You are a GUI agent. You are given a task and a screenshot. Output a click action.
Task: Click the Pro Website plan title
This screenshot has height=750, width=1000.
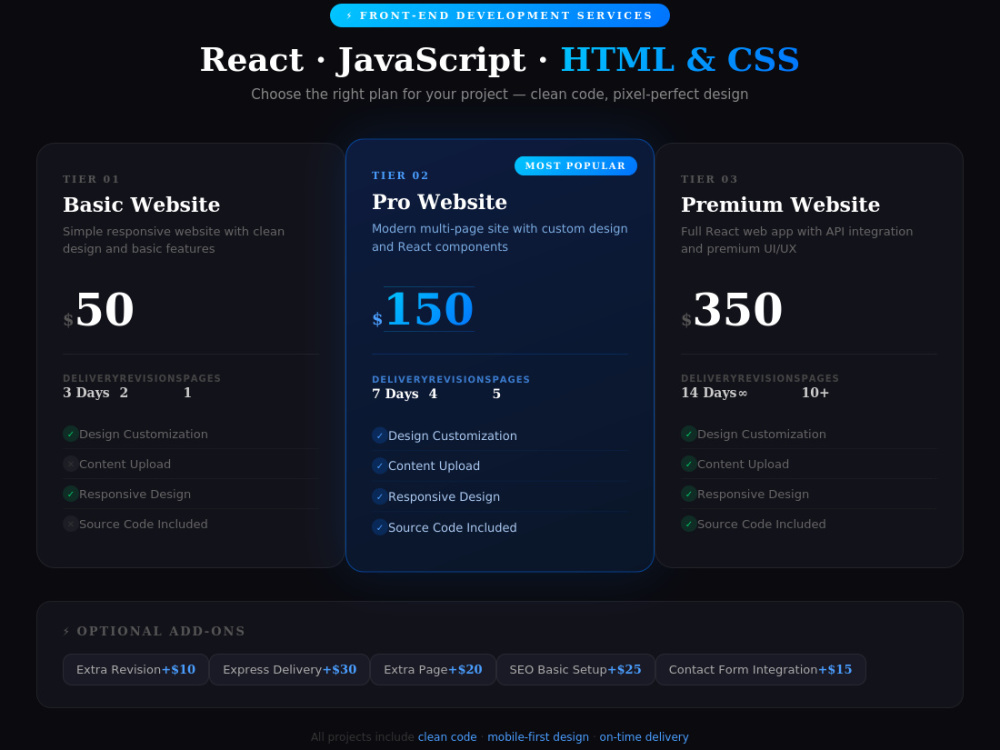(x=439, y=202)
